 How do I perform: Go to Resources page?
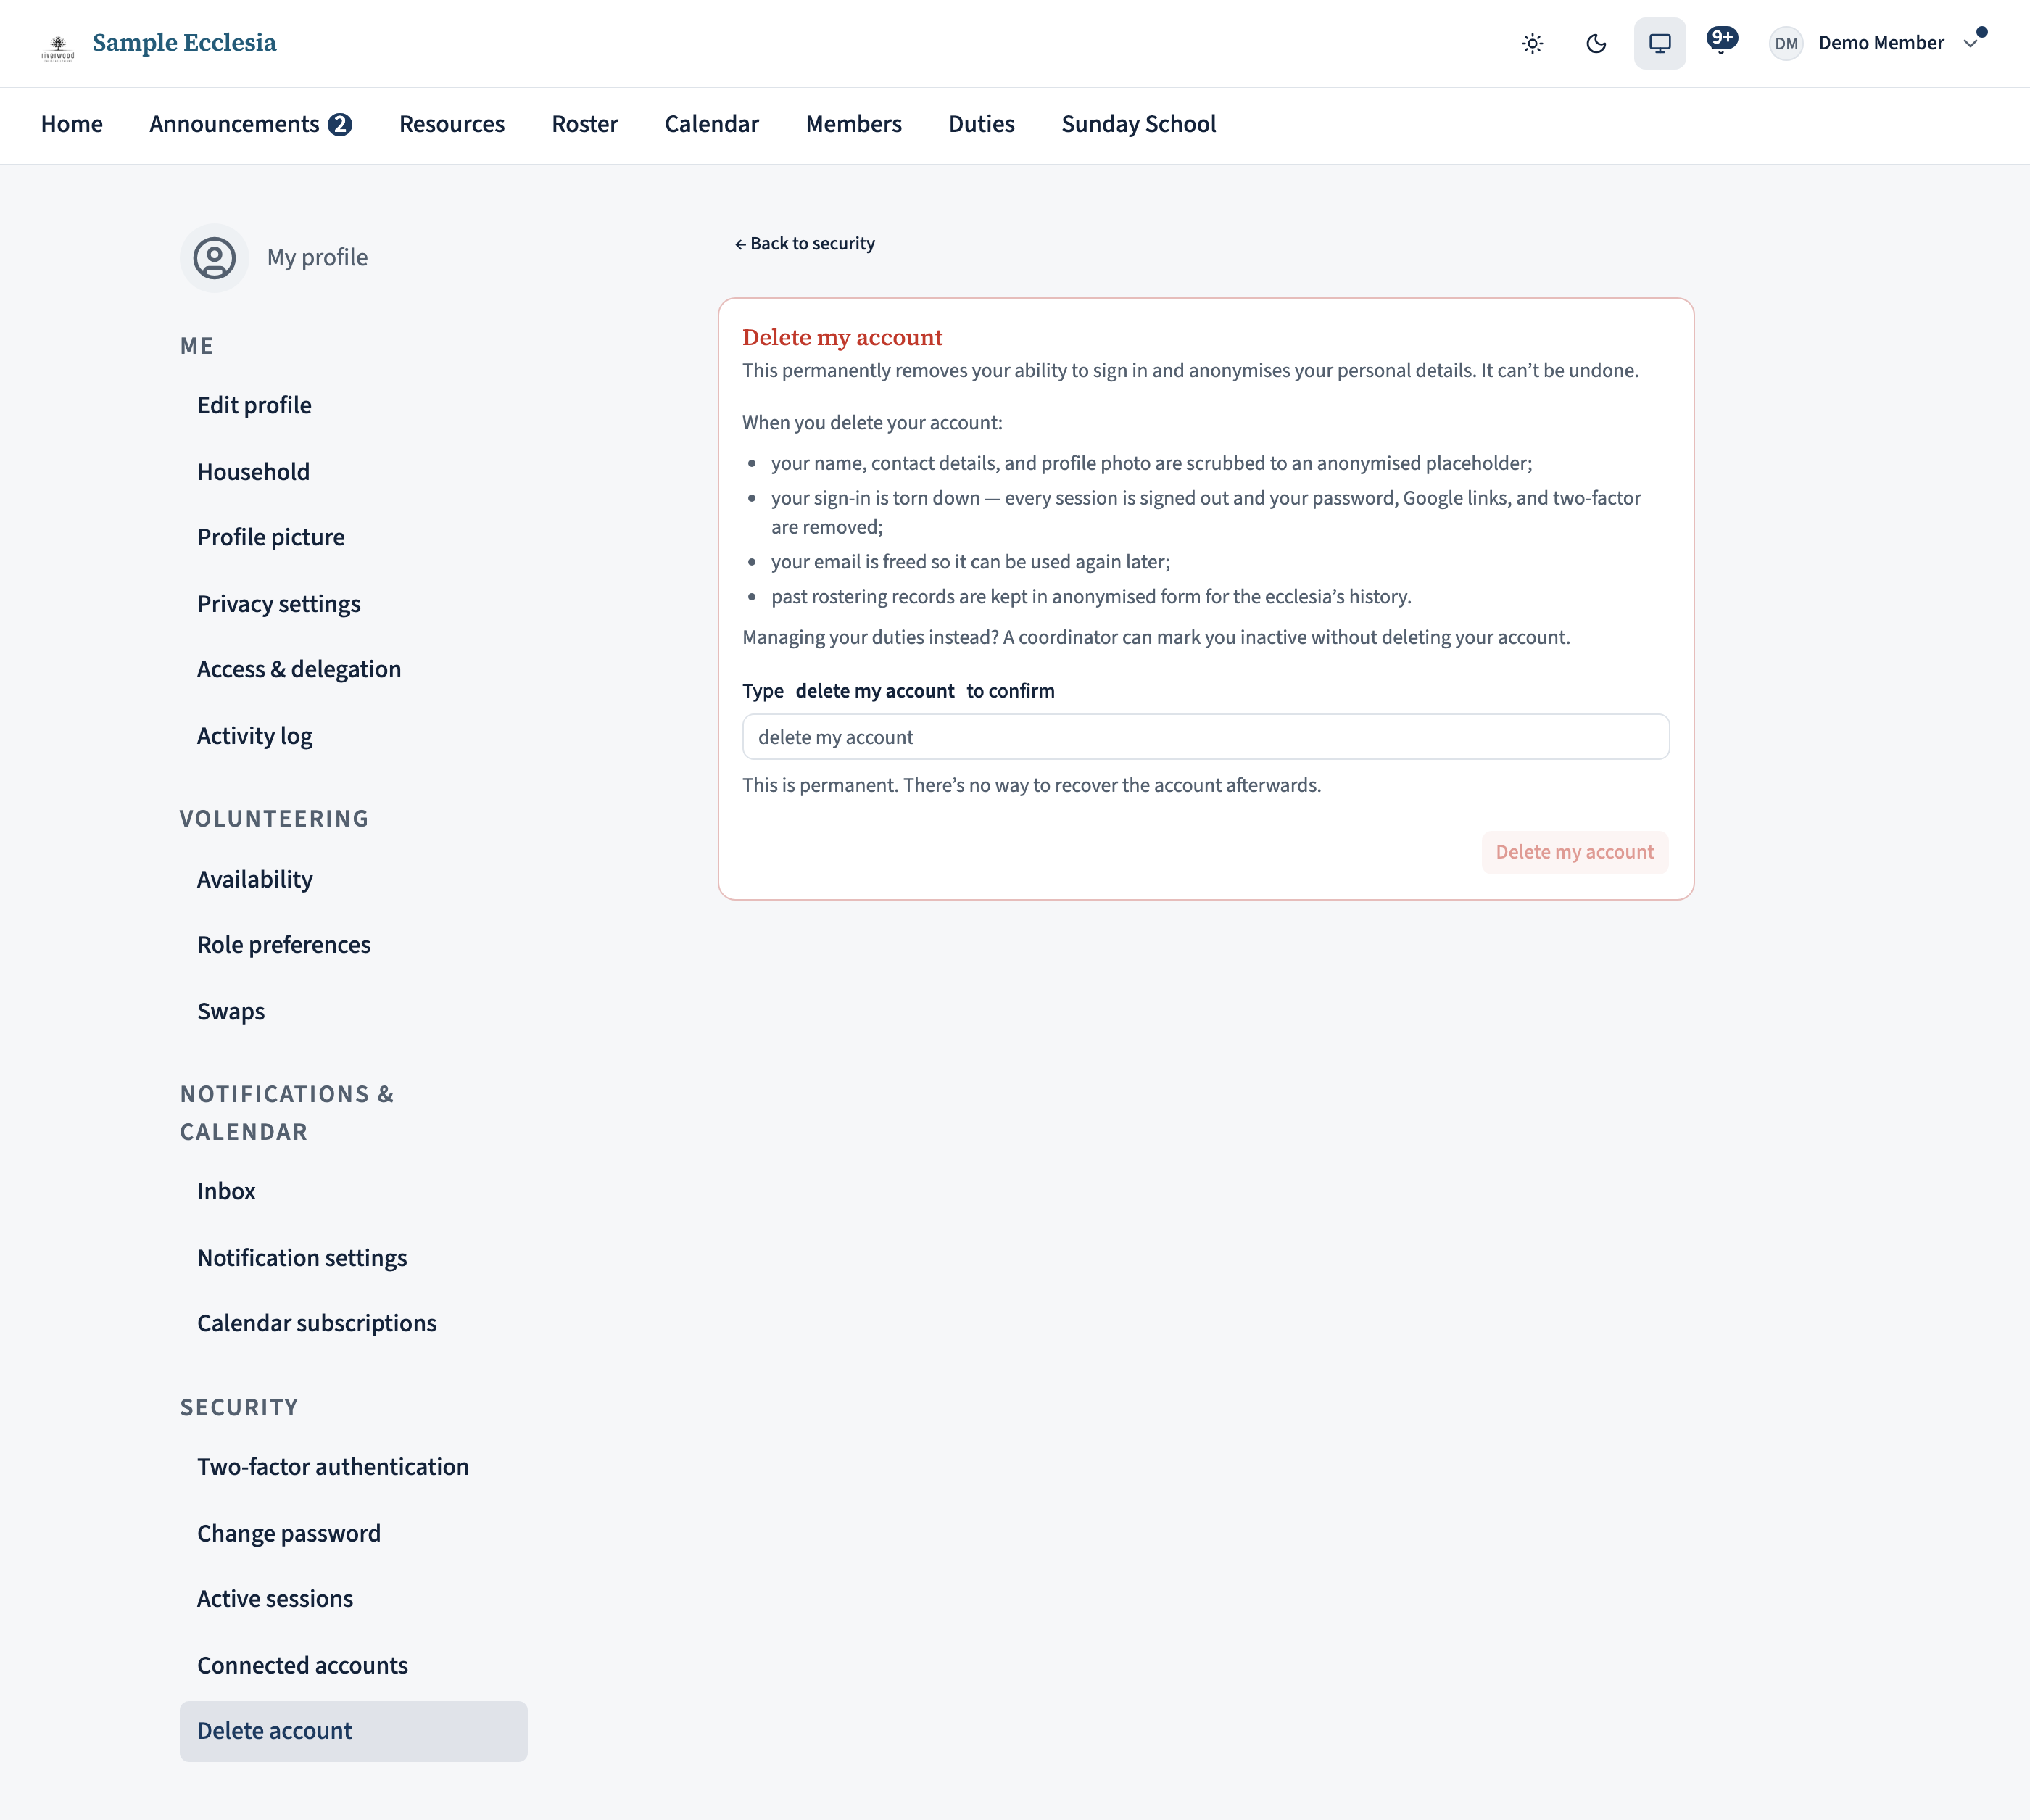[452, 124]
